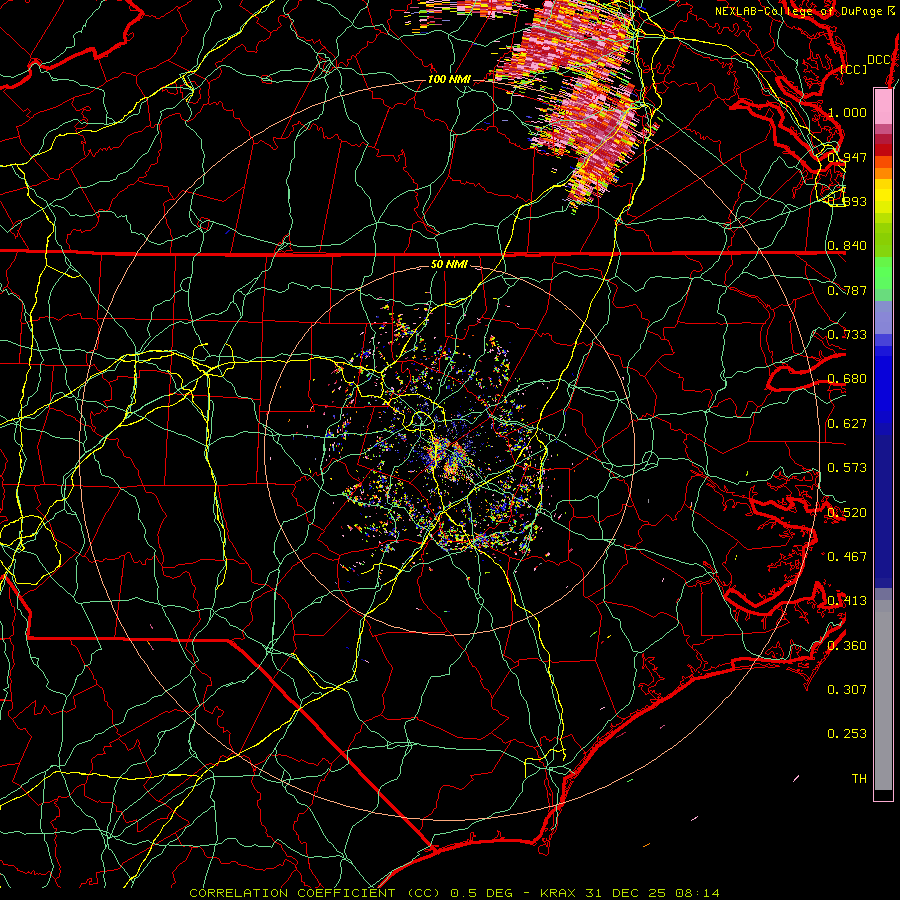Select the 0.787 value on the color scale

click(847, 290)
